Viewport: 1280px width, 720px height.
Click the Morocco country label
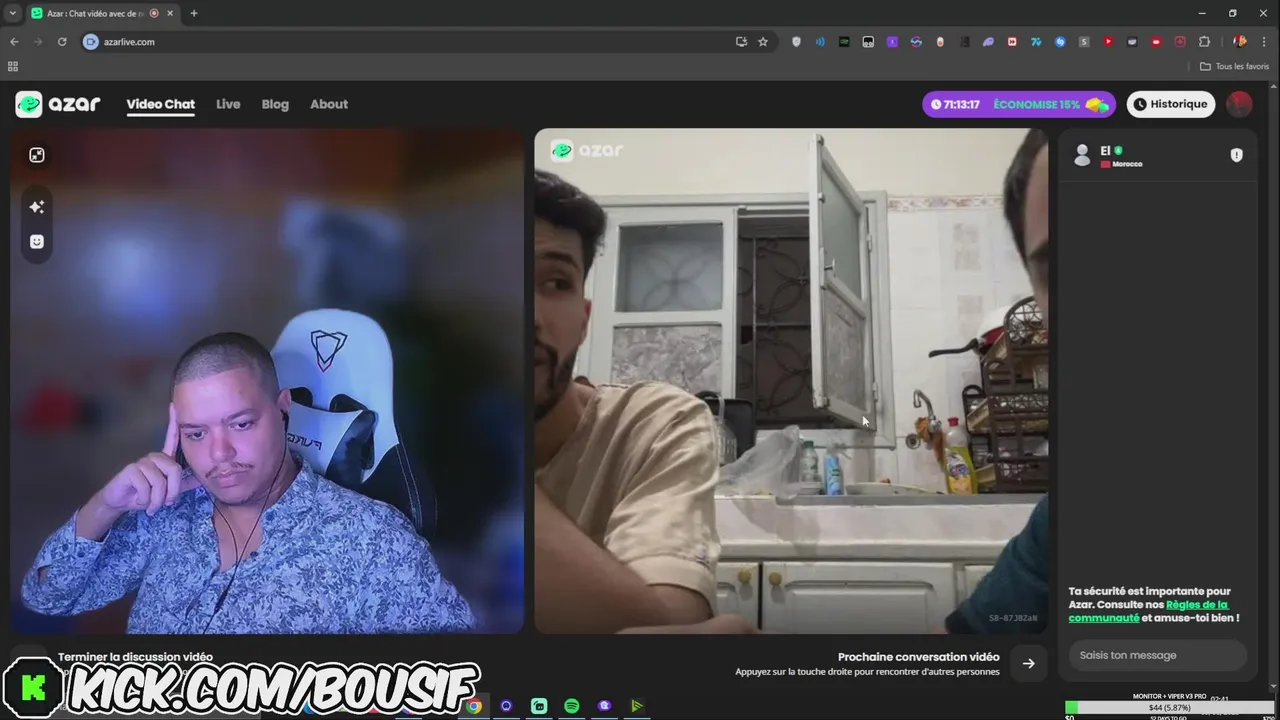1127,164
